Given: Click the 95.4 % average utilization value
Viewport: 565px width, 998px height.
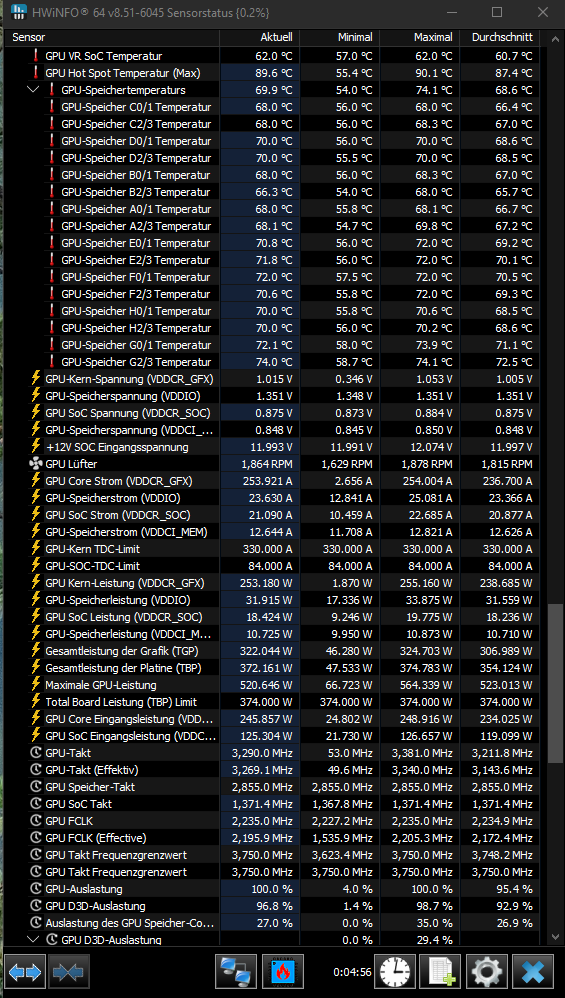Looking at the screenshot, I should tap(515, 889).
